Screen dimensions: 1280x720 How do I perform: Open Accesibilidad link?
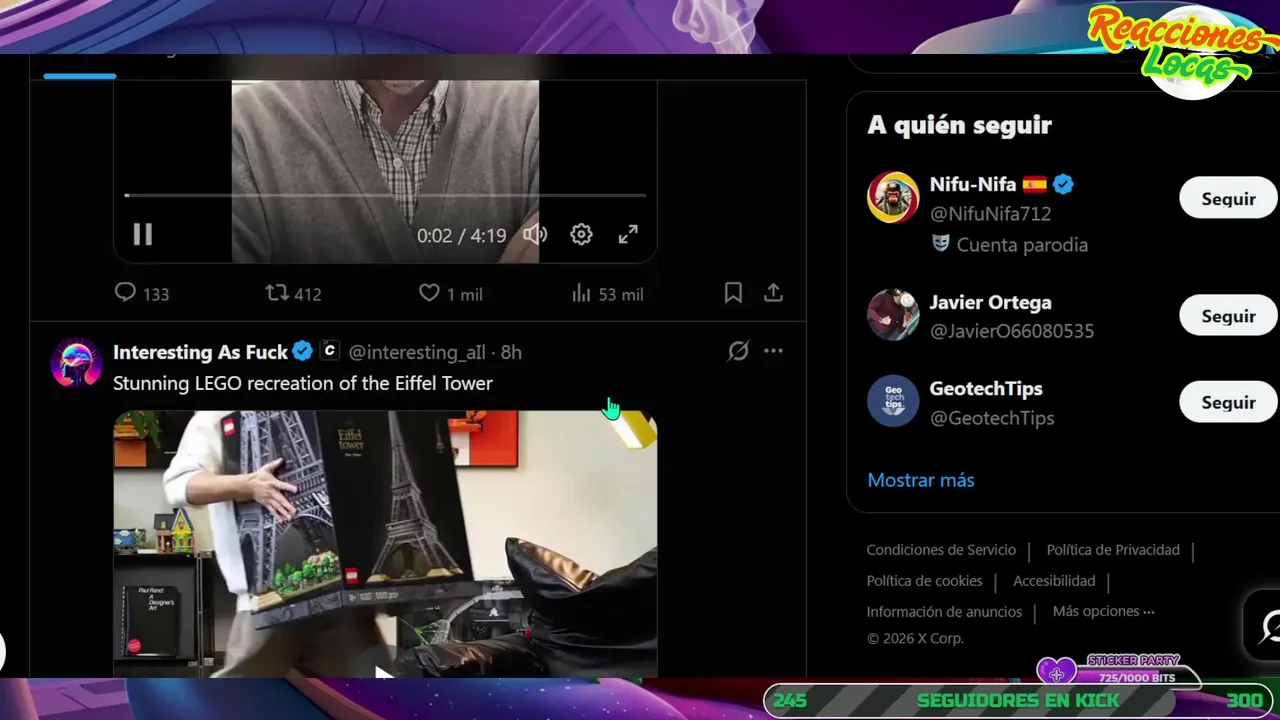(x=1054, y=581)
